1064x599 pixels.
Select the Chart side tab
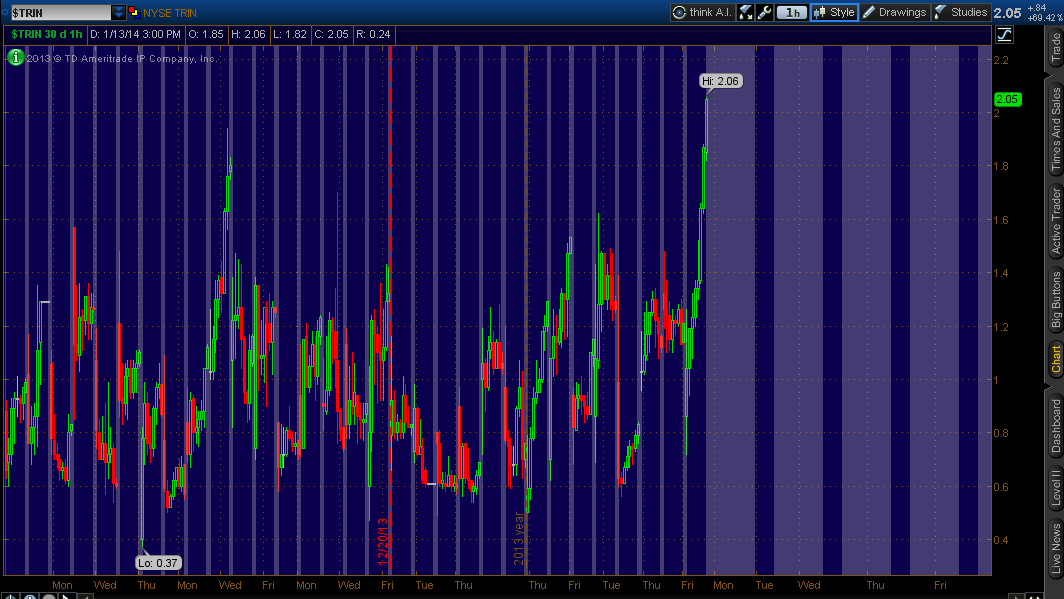[x=1055, y=359]
